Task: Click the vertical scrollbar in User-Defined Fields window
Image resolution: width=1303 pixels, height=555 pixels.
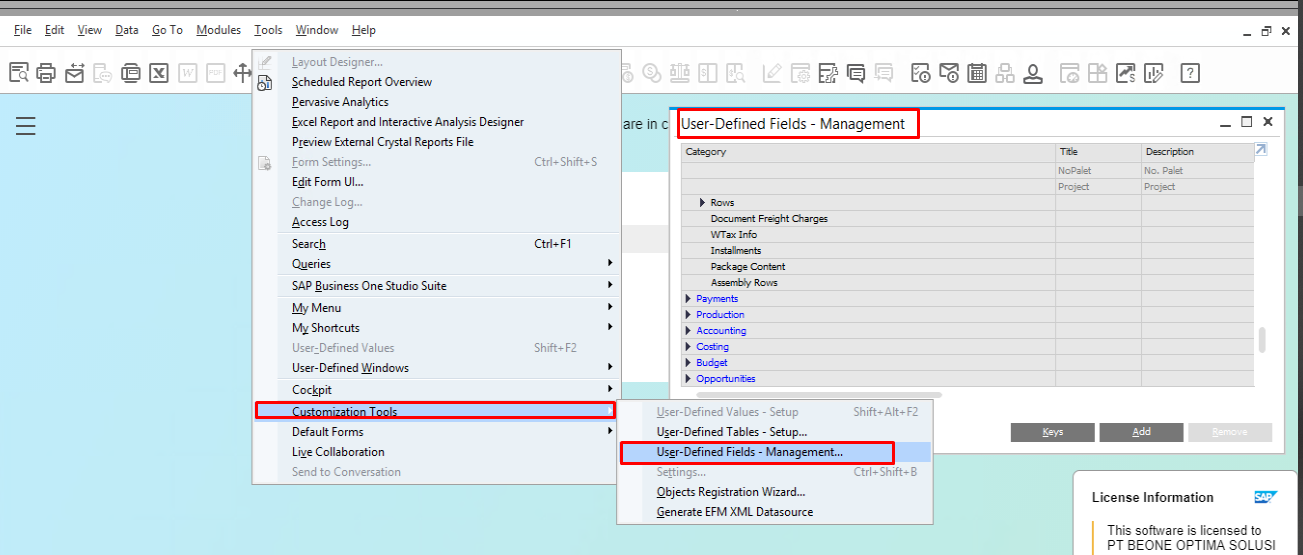Action: tap(1262, 340)
